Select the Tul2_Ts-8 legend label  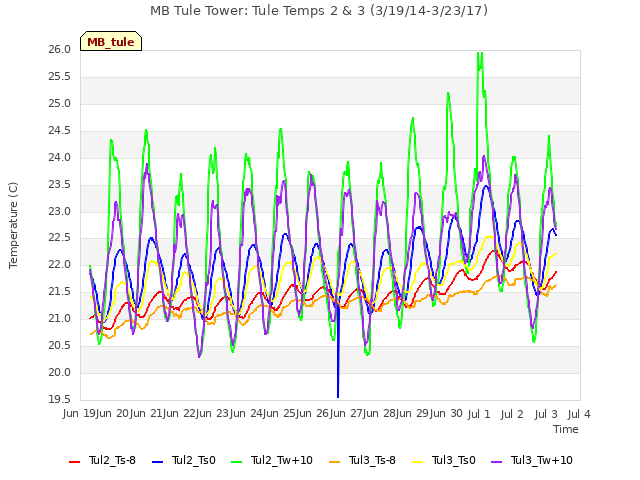(x=112, y=460)
